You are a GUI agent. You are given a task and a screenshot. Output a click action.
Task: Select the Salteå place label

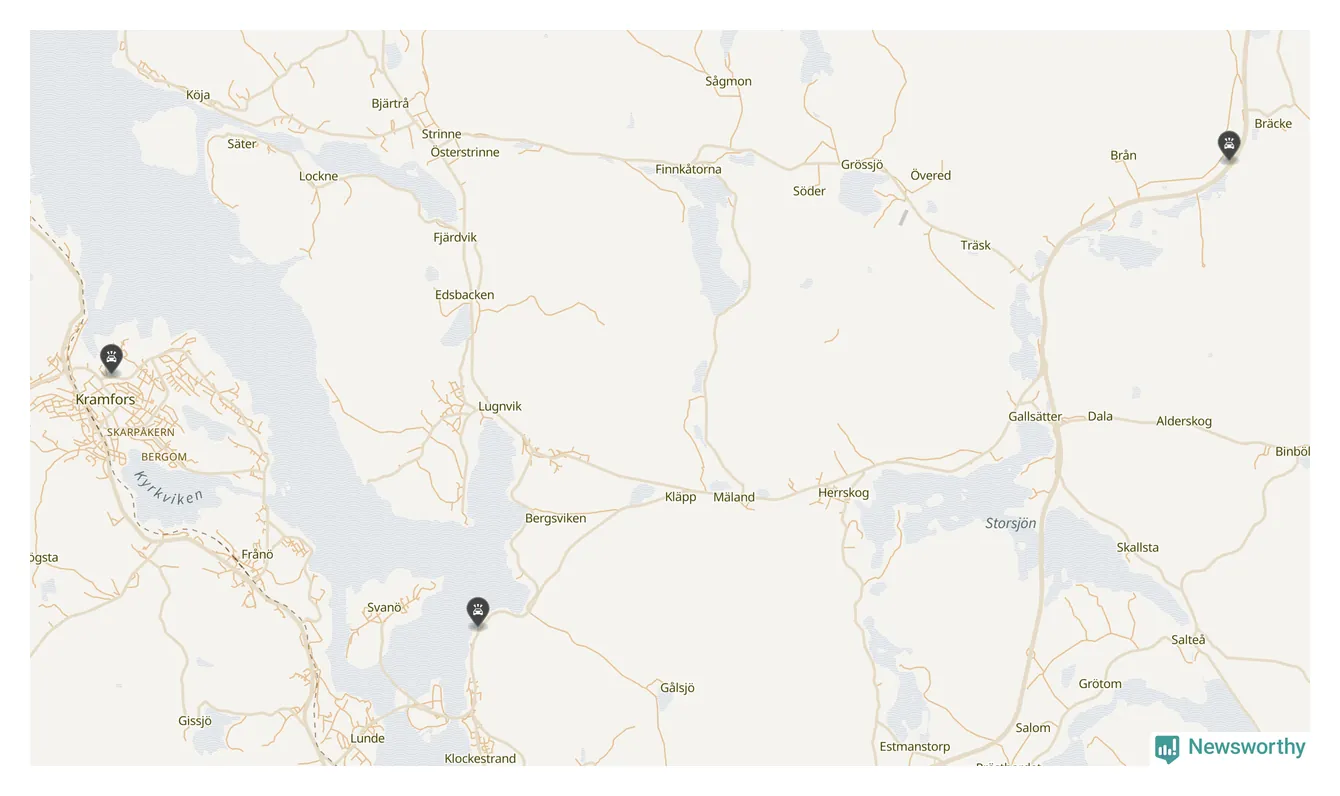tap(1188, 640)
